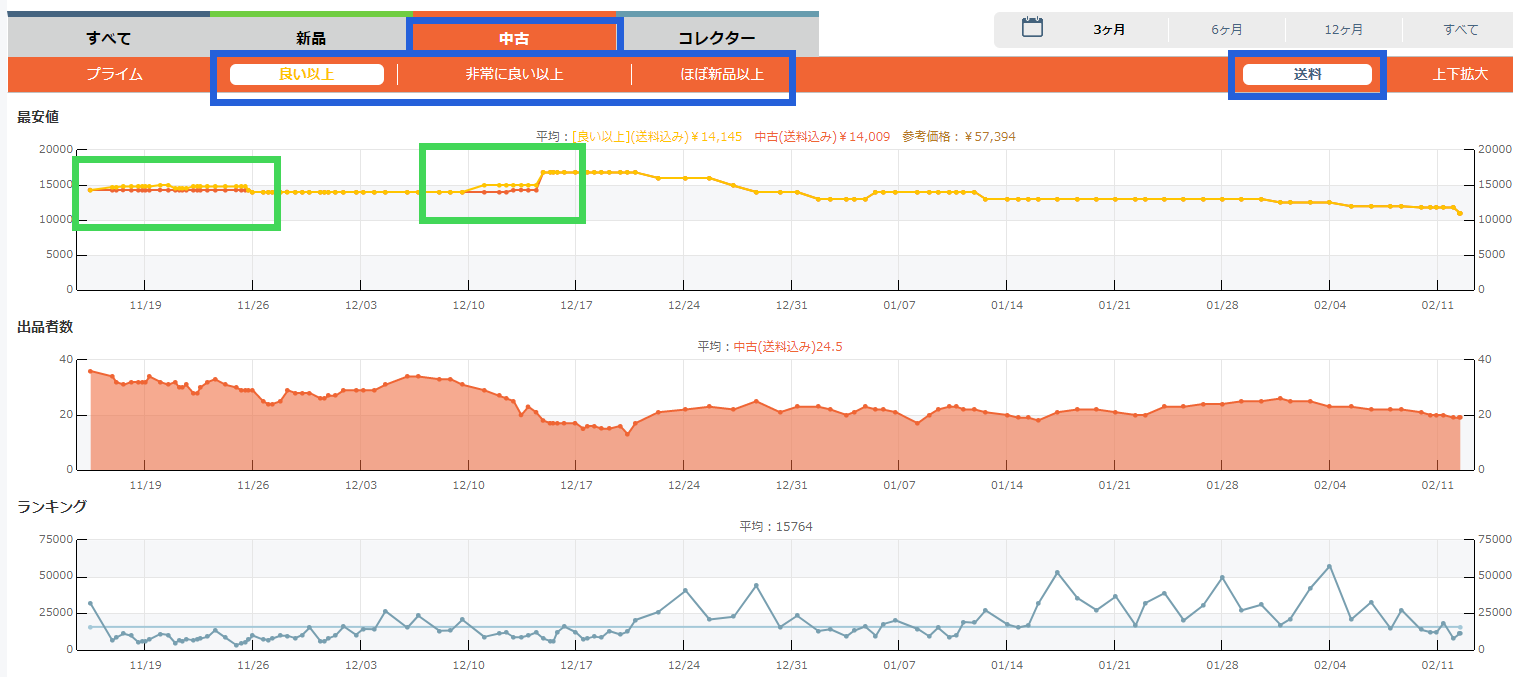1513x677 pixels.
Task: Toggle the 送料 shipping option
Action: (1307, 74)
